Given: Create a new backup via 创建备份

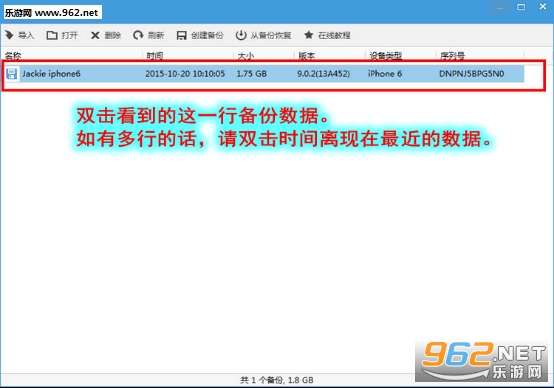Looking at the screenshot, I should coord(200,35).
